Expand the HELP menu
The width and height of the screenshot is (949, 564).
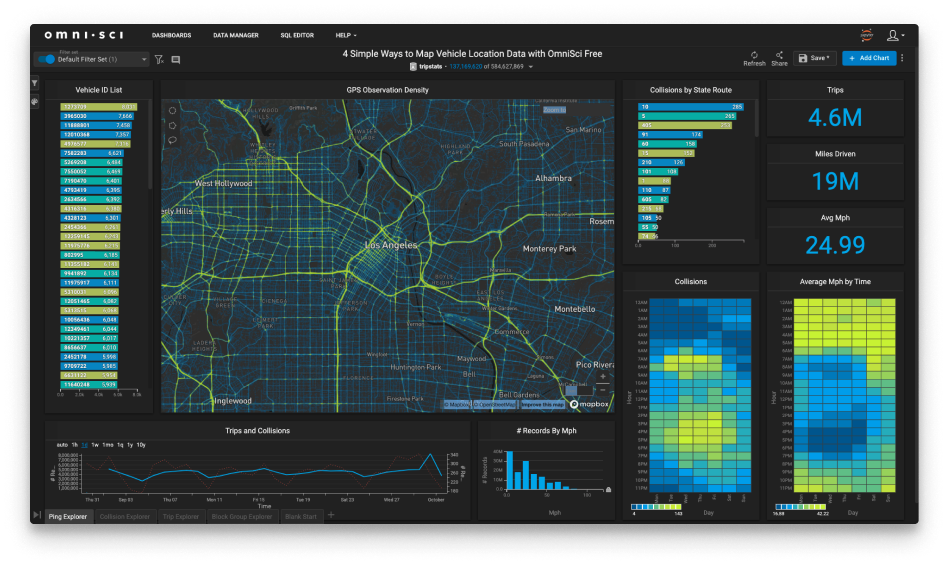point(346,36)
